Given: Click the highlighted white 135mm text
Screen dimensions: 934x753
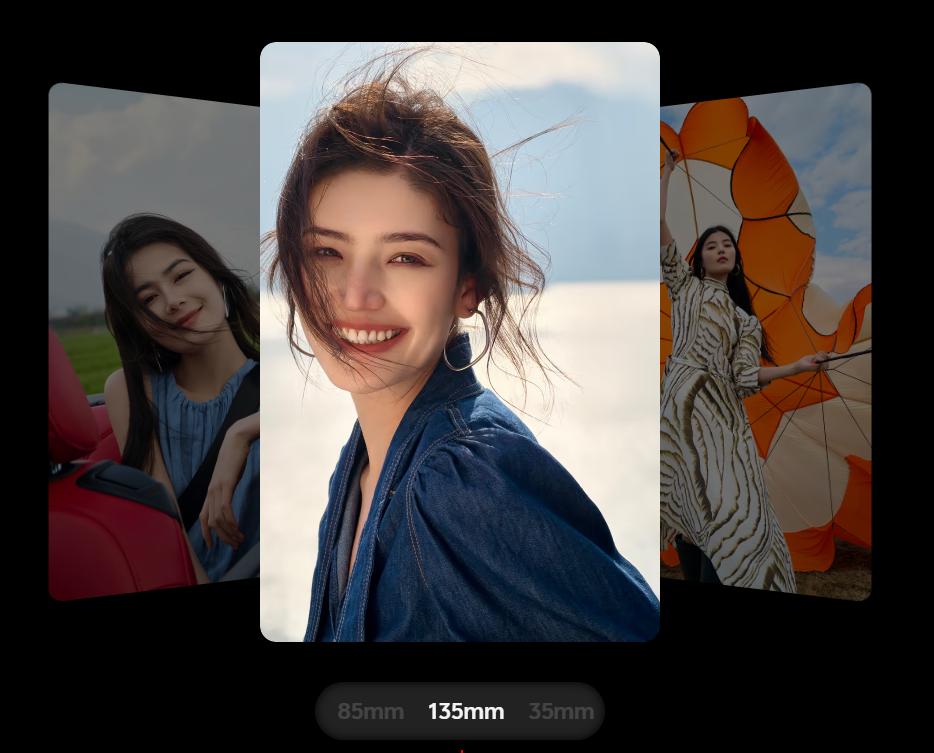Looking at the screenshot, I should point(466,712).
